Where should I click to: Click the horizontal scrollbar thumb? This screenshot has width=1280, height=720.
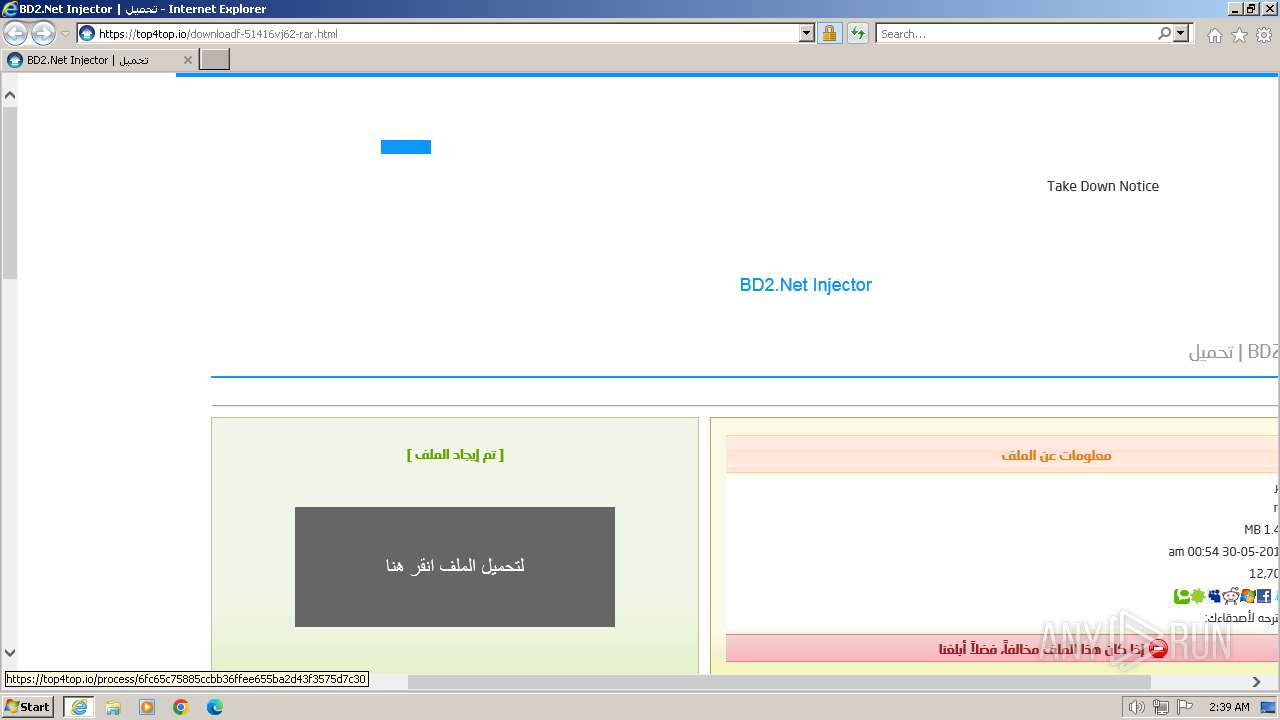click(x=779, y=681)
